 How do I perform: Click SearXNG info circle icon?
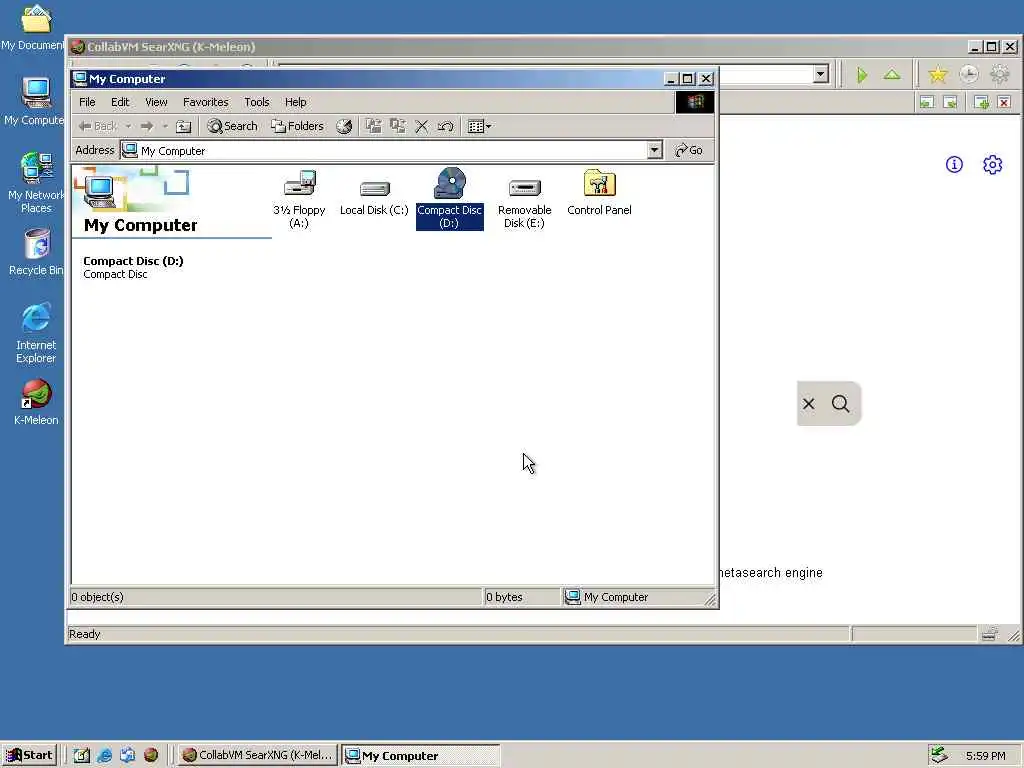tap(954, 165)
